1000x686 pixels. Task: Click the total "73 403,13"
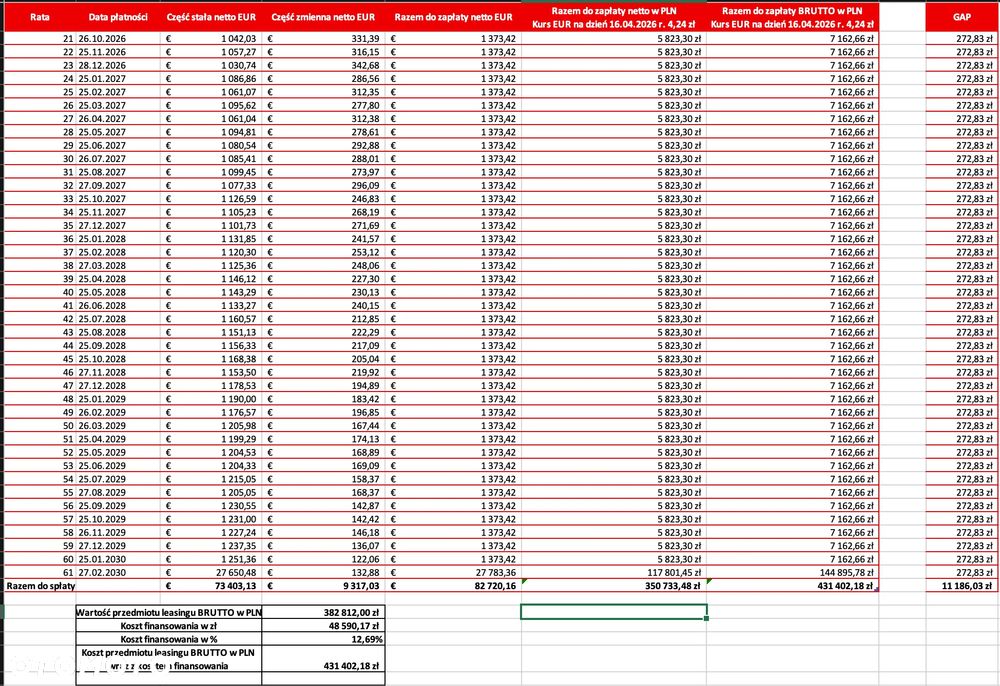point(211,586)
